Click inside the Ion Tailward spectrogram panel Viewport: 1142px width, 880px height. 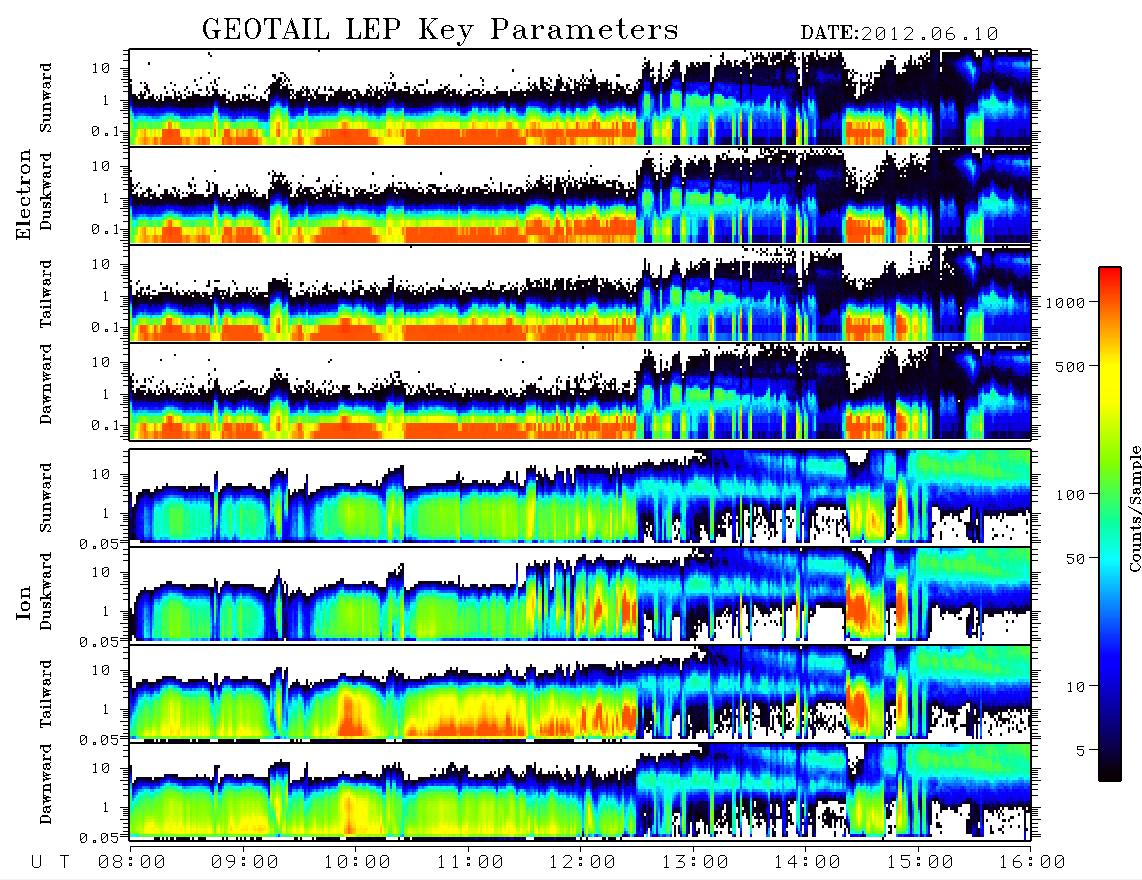pyautogui.click(x=580, y=694)
